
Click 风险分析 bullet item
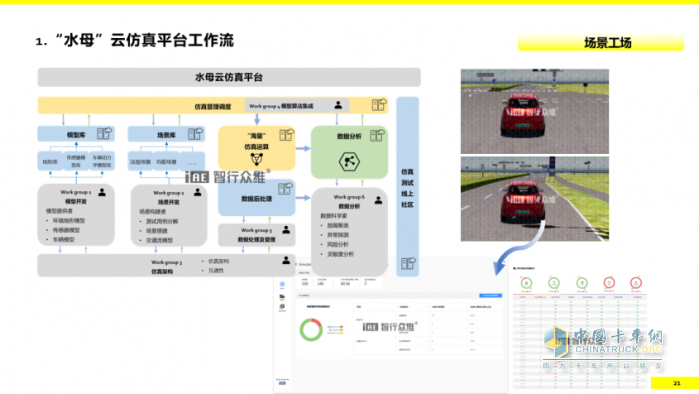(337, 244)
